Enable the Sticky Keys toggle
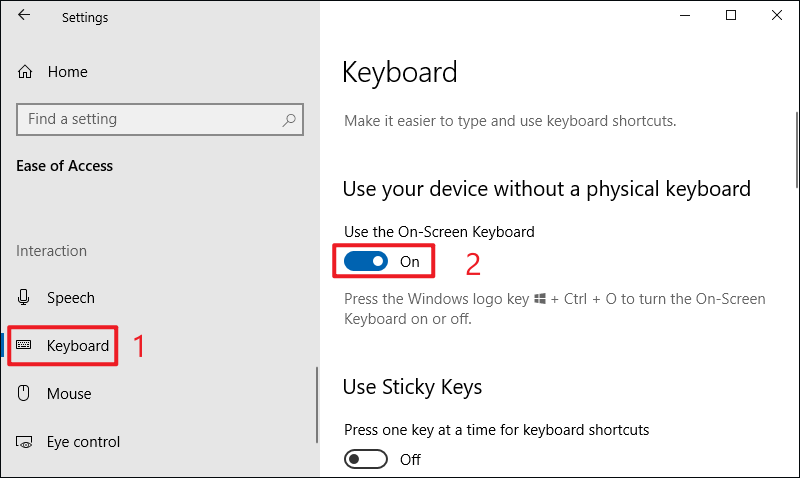Screen dimensions: 800x478 pyautogui.click(x=366, y=459)
